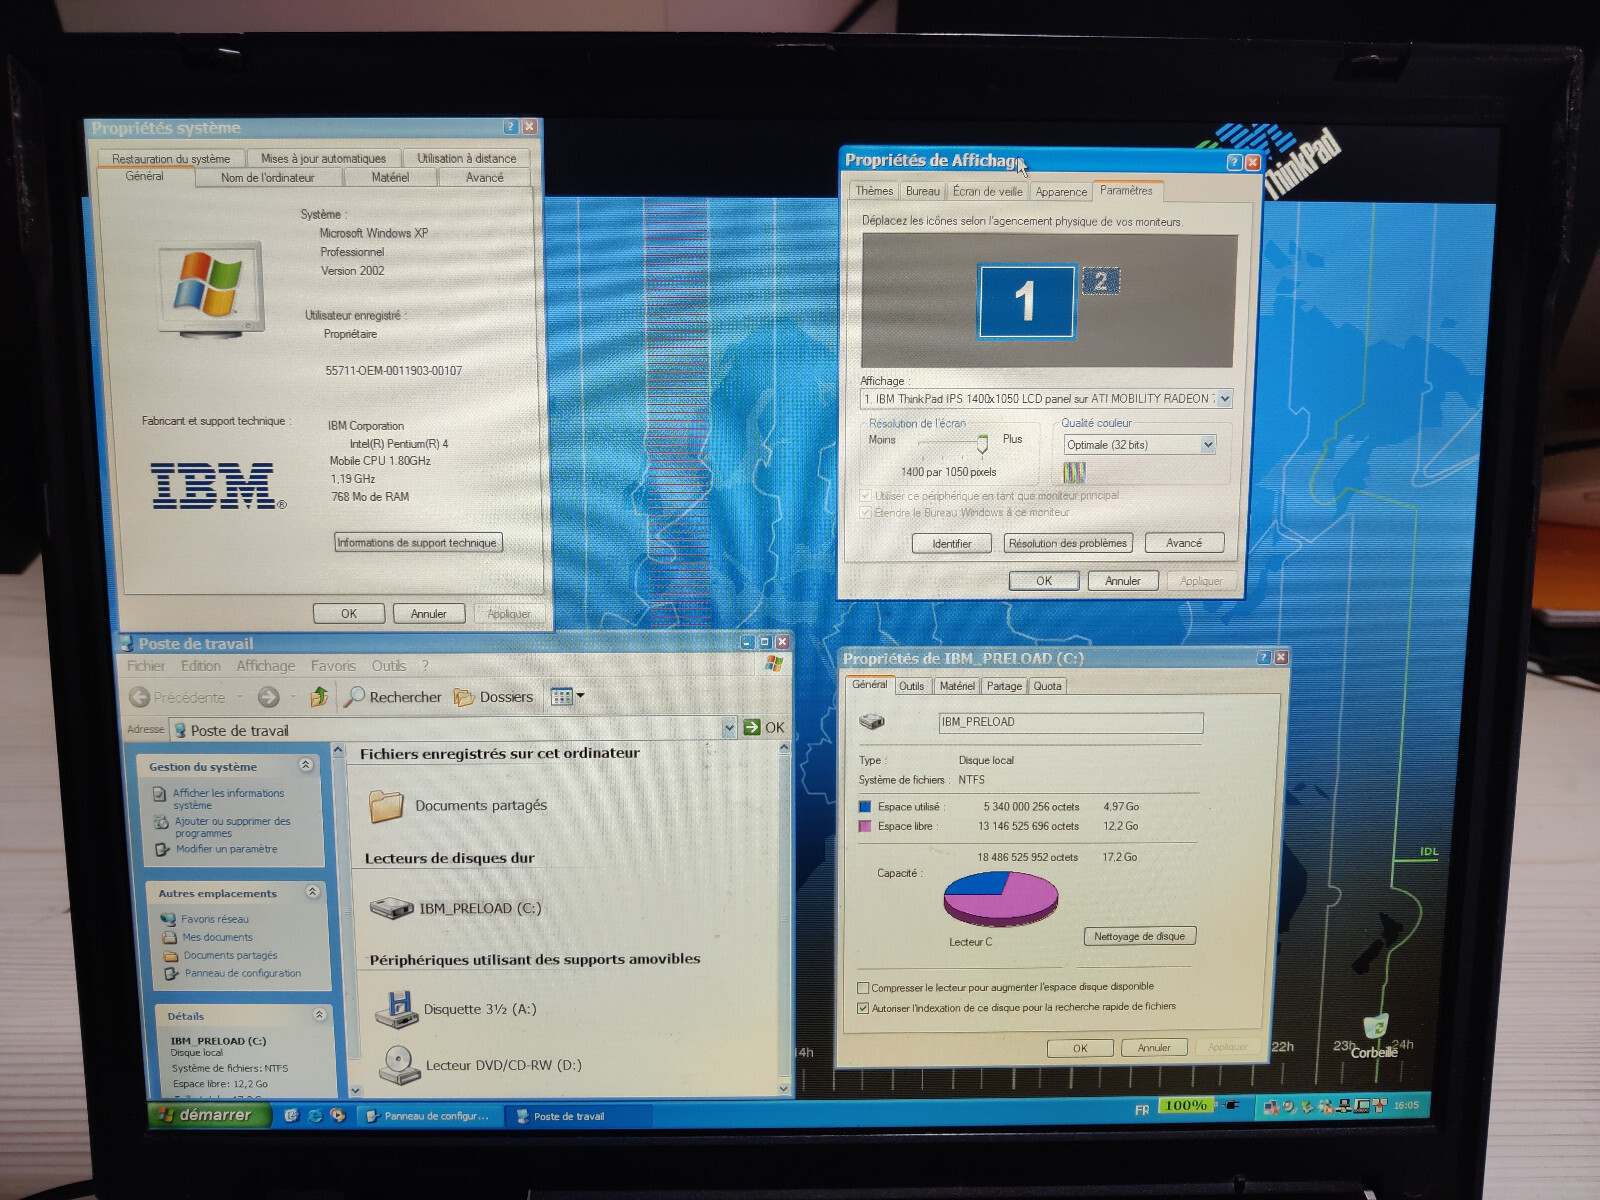This screenshot has width=1600, height=1200.
Task: Click help question icon in Propriétés système
Action: pyautogui.click(x=511, y=127)
